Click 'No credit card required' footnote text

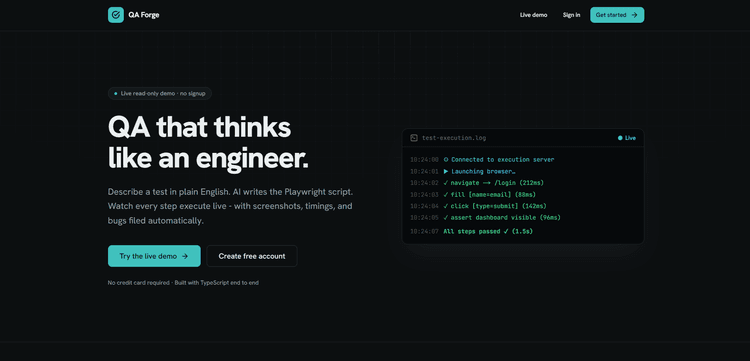(139, 283)
